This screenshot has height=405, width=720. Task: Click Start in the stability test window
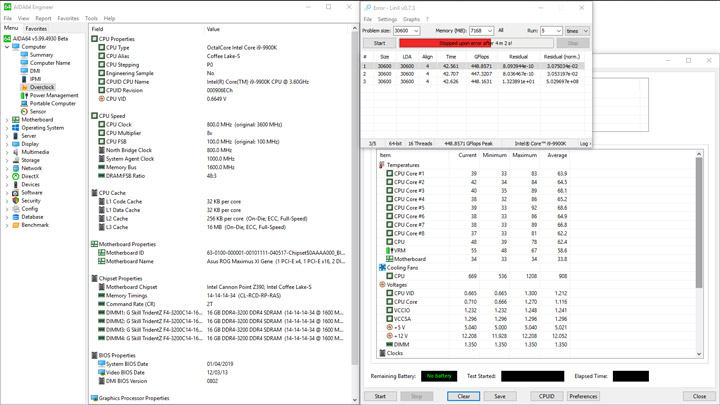pyautogui.click(x=380, y=396)
